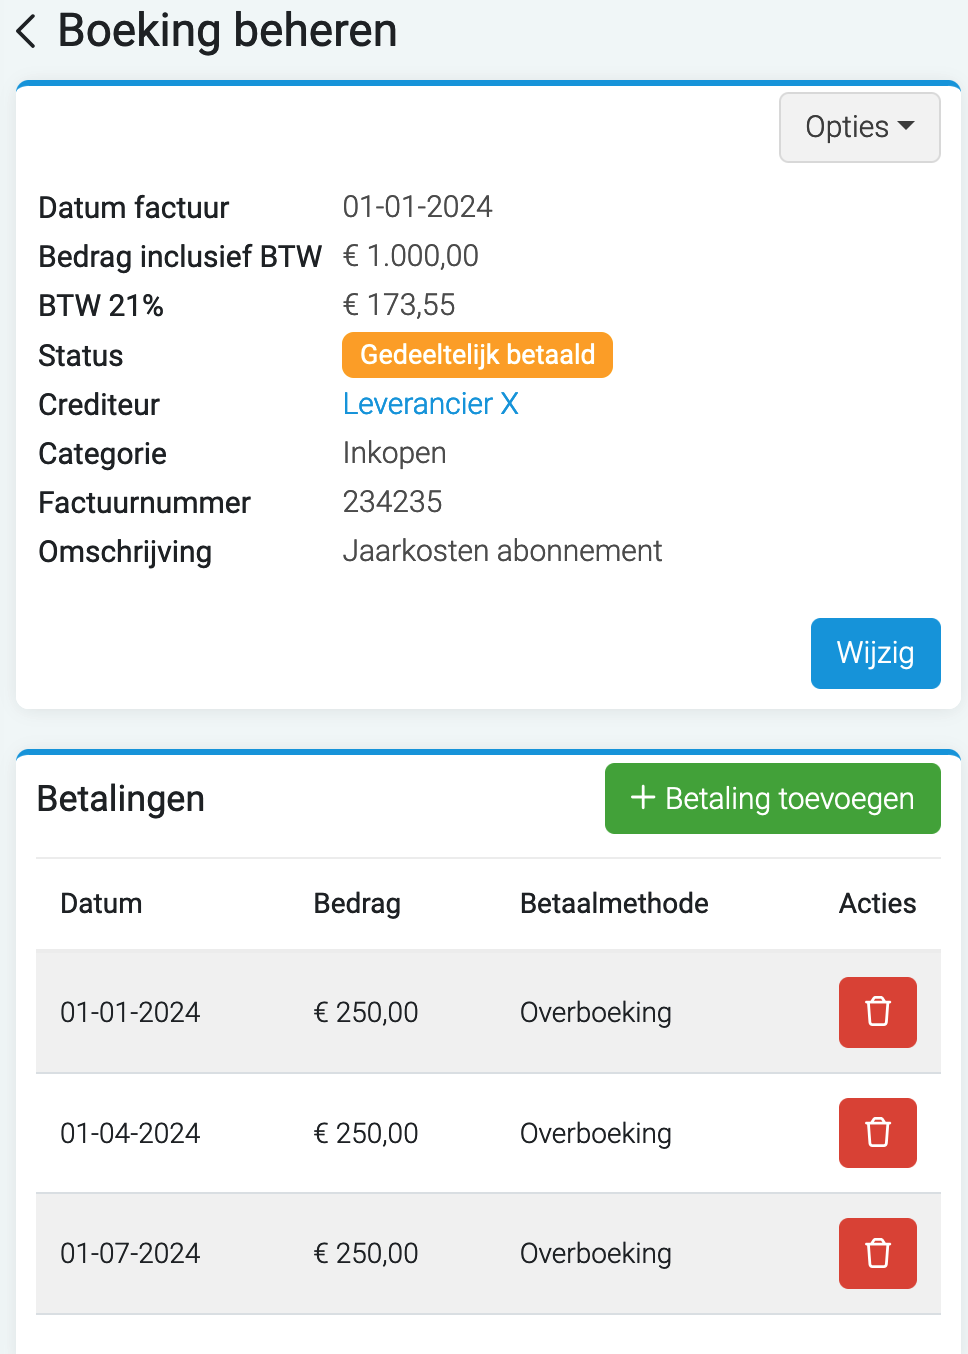Click the Boeking beheren page title

pyautogui.click(x=227, y=30)
